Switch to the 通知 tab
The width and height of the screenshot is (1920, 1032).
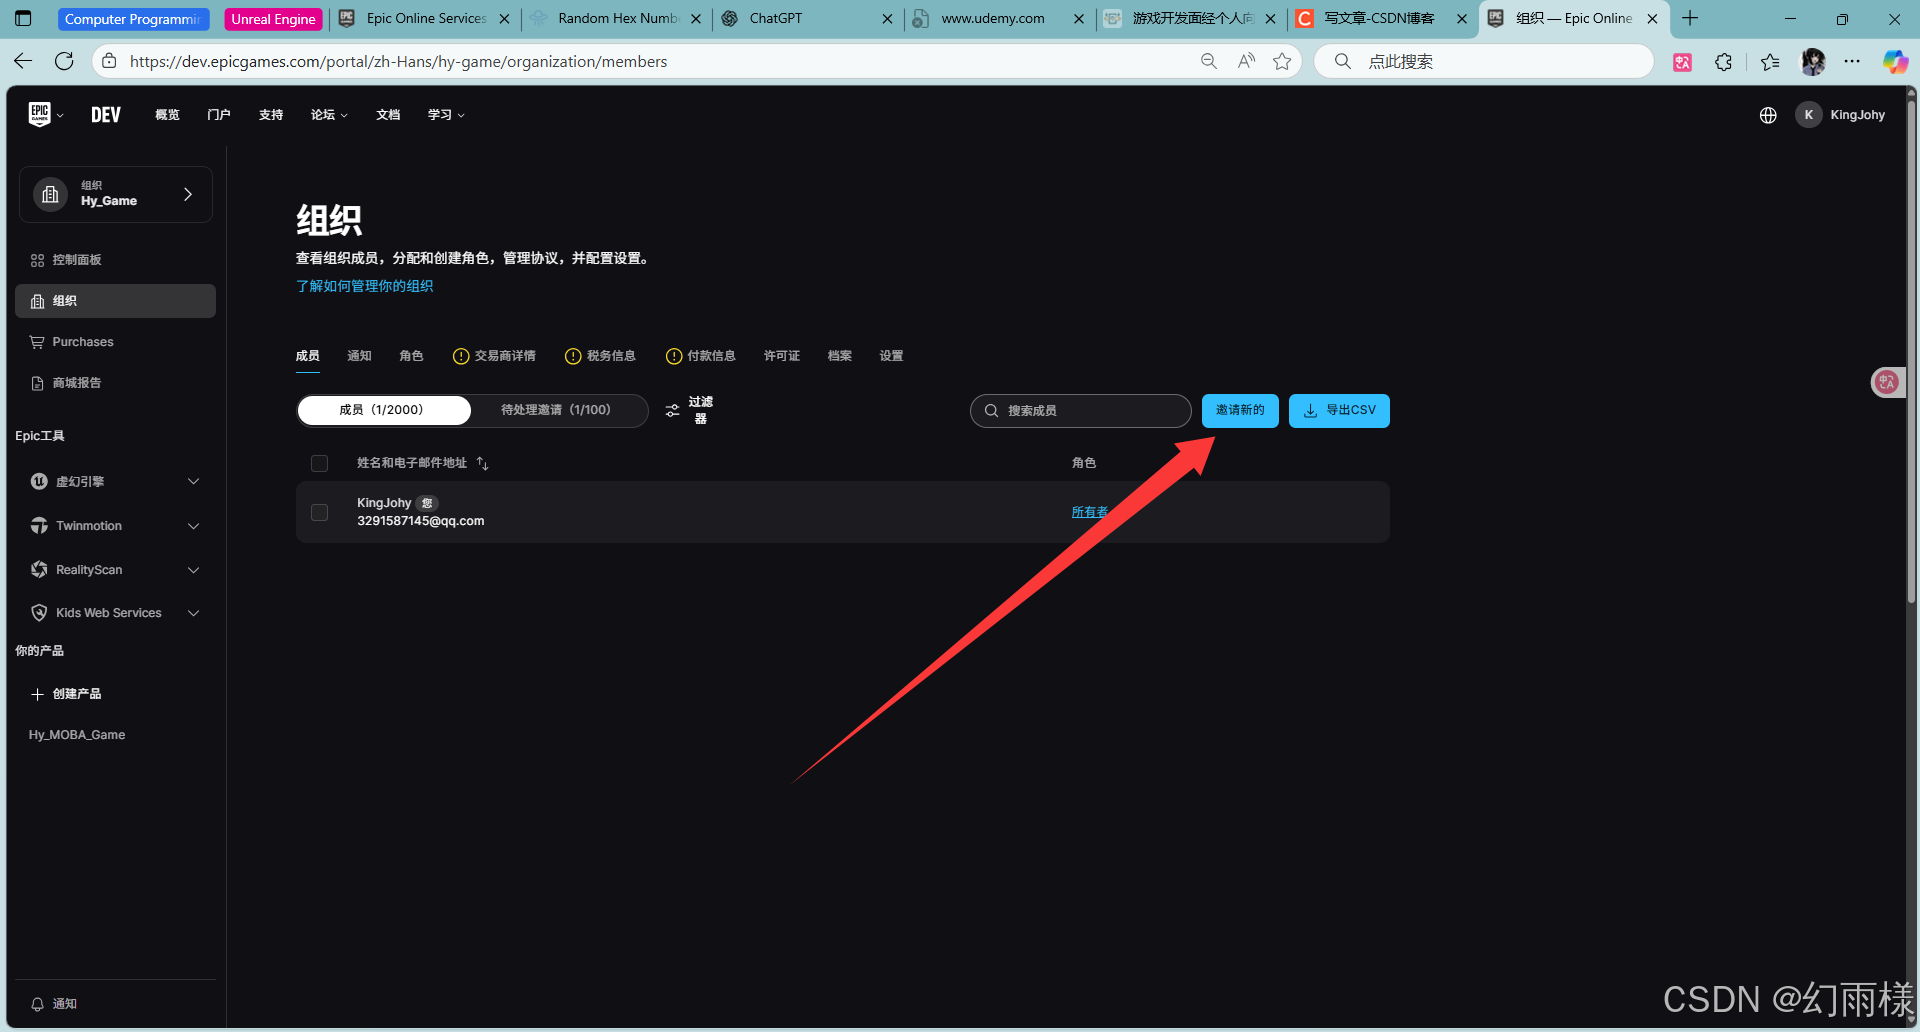359,356
